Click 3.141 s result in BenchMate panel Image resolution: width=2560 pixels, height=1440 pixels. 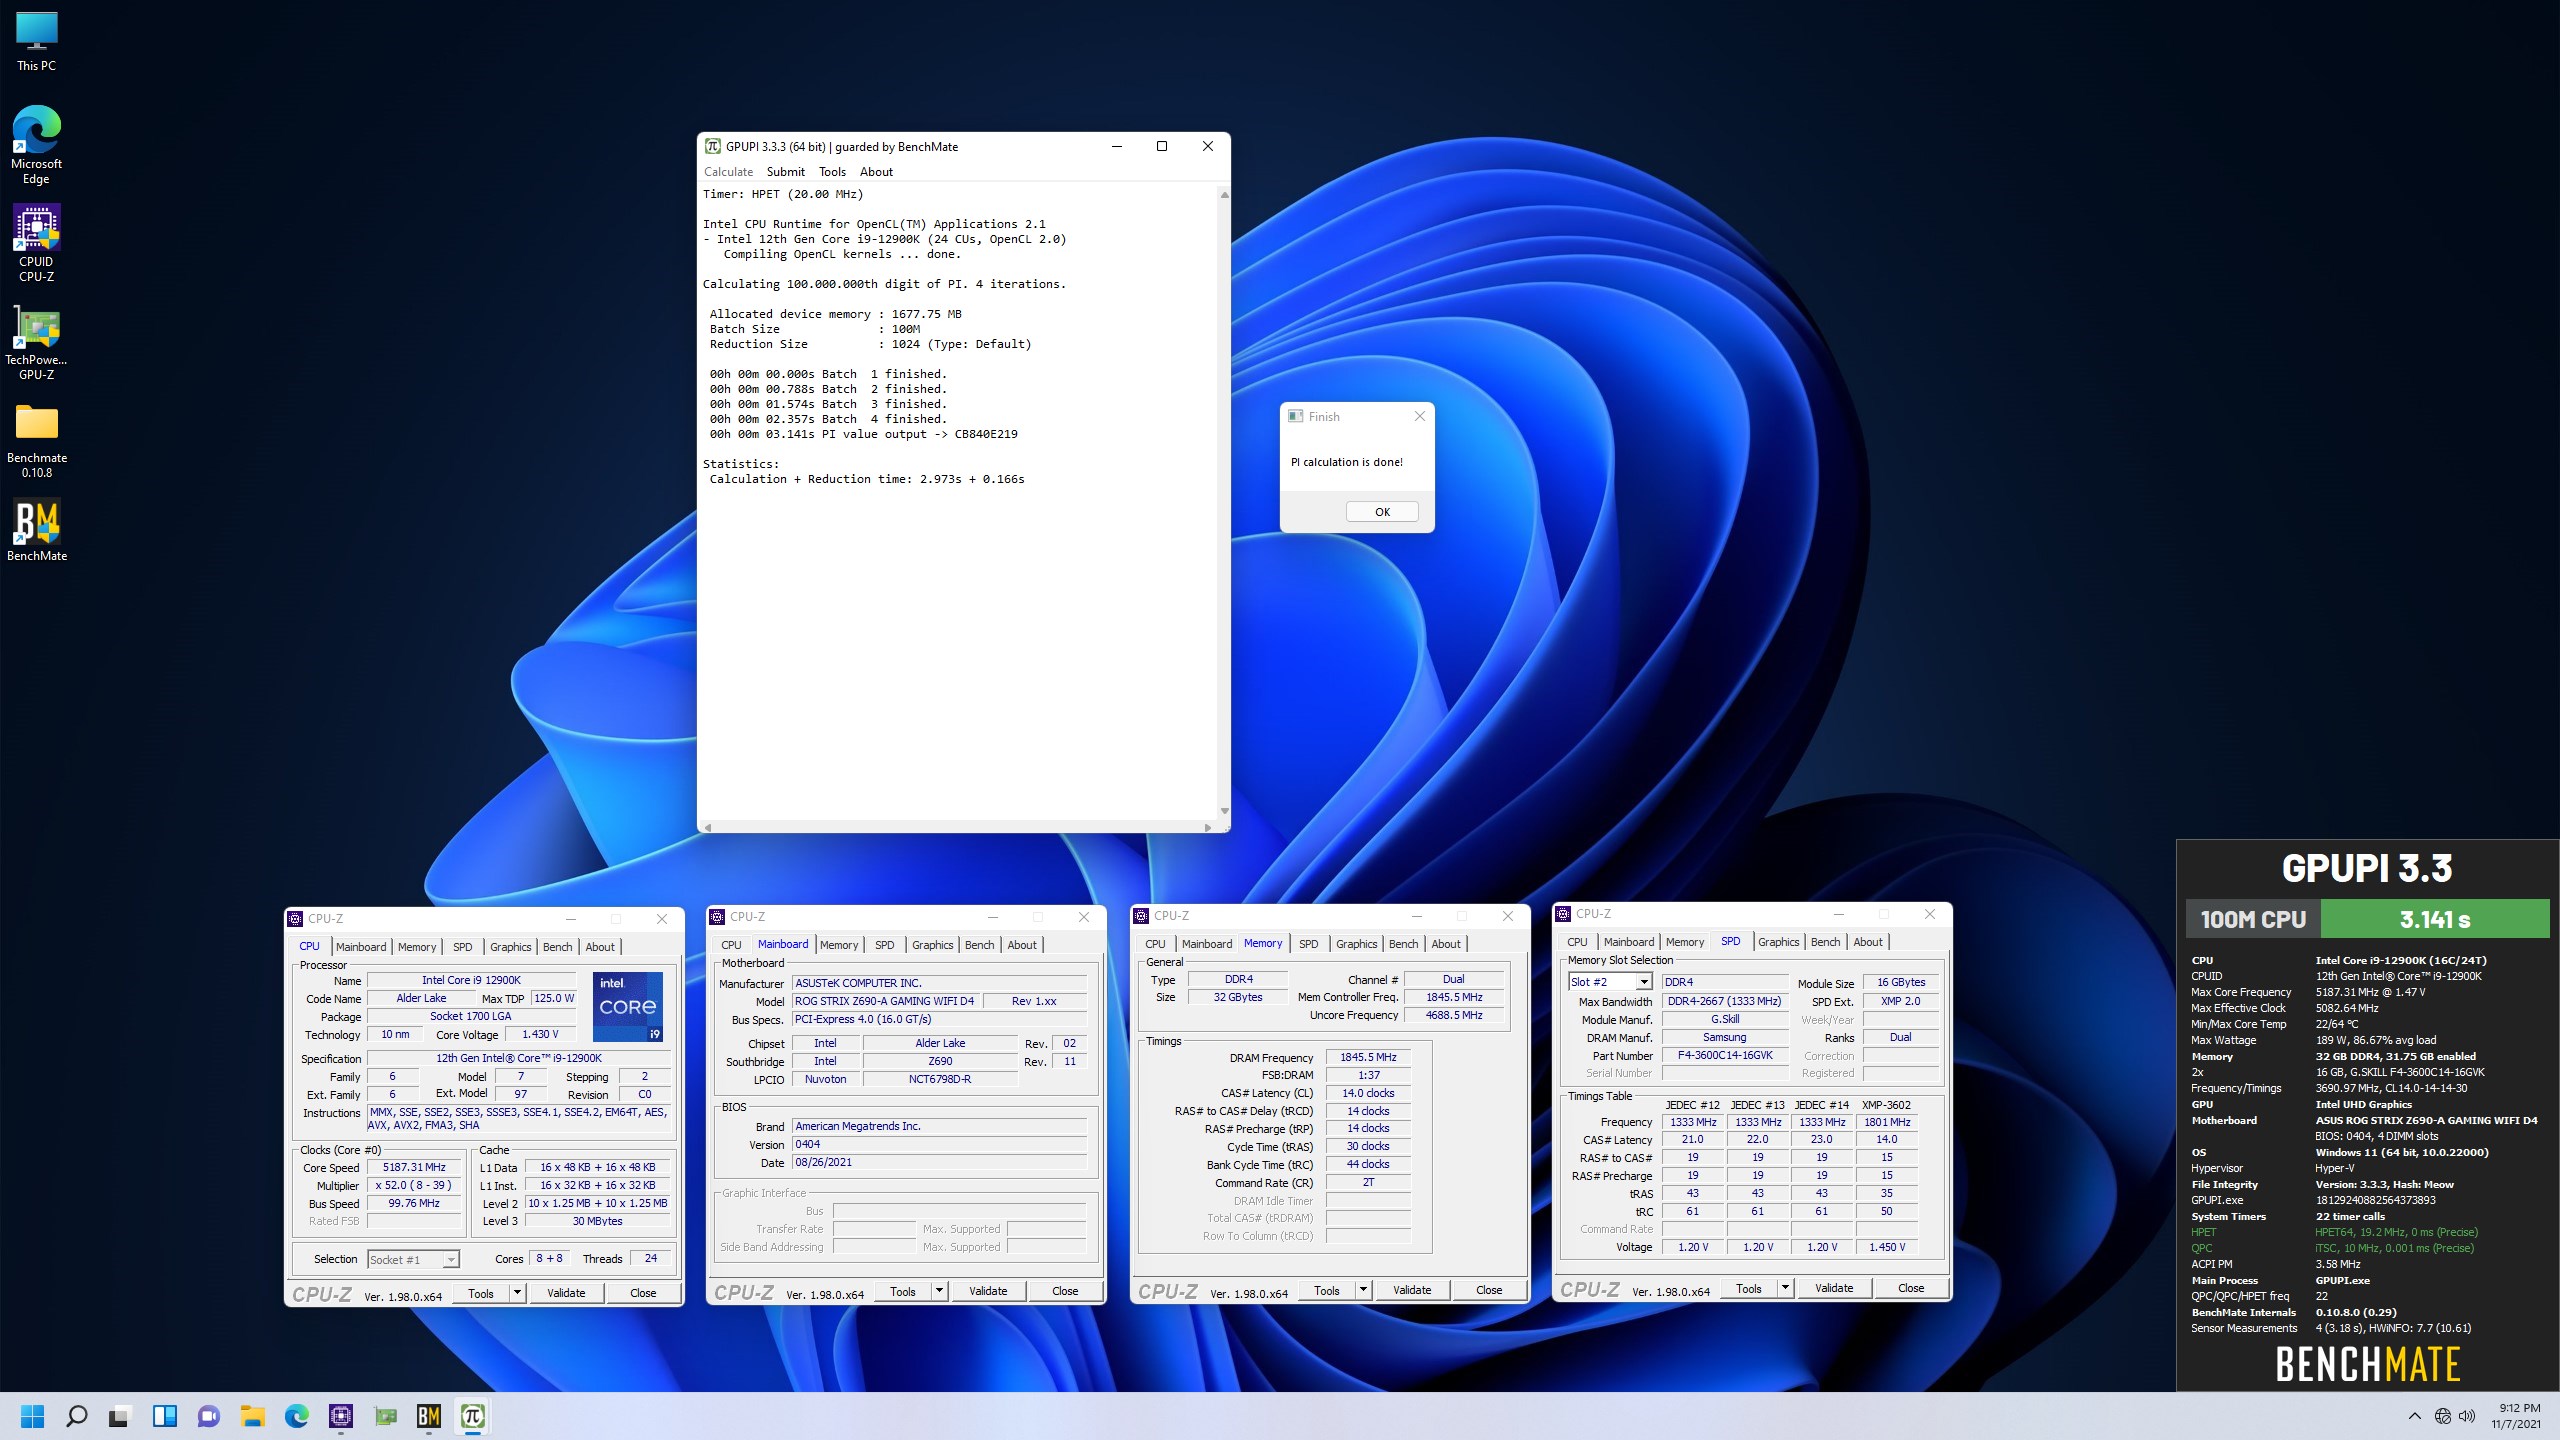(x=2435, y=919)
